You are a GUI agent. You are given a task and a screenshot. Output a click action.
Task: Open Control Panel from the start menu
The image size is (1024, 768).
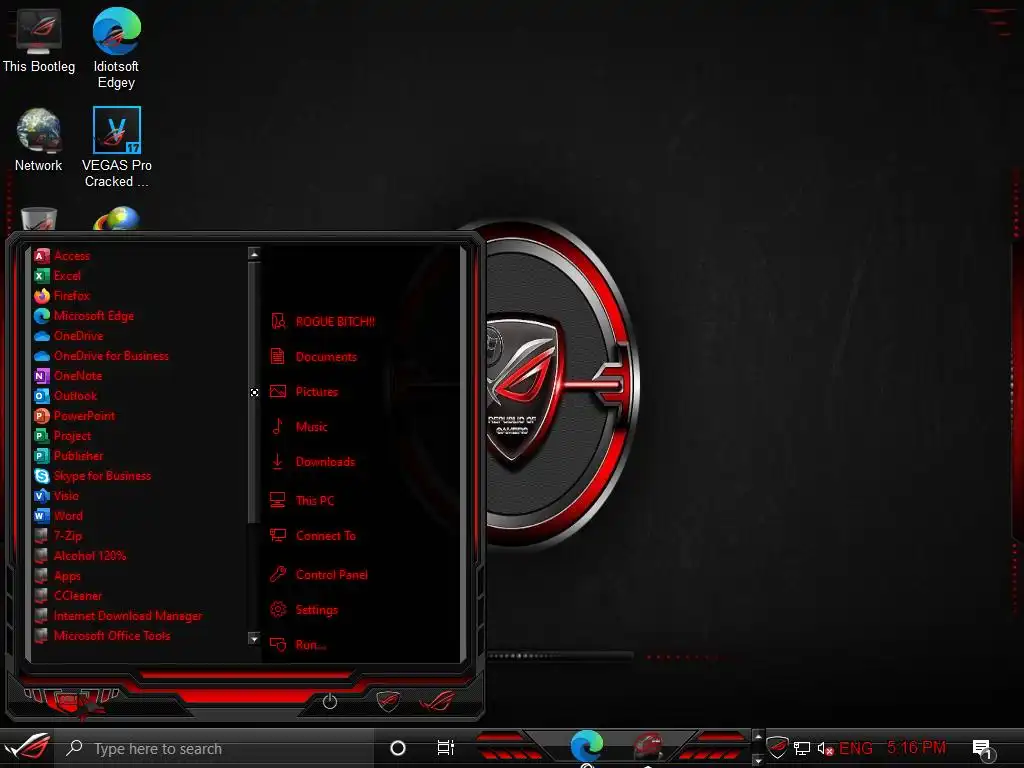319,575
